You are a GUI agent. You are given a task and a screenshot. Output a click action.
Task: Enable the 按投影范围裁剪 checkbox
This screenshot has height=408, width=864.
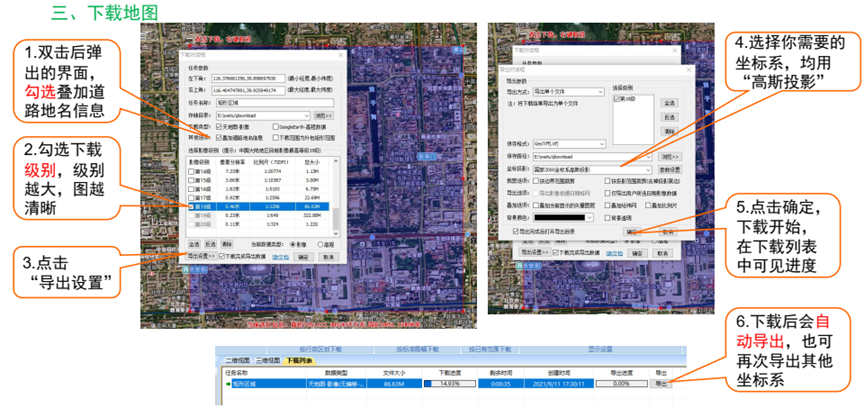(608, 181)
